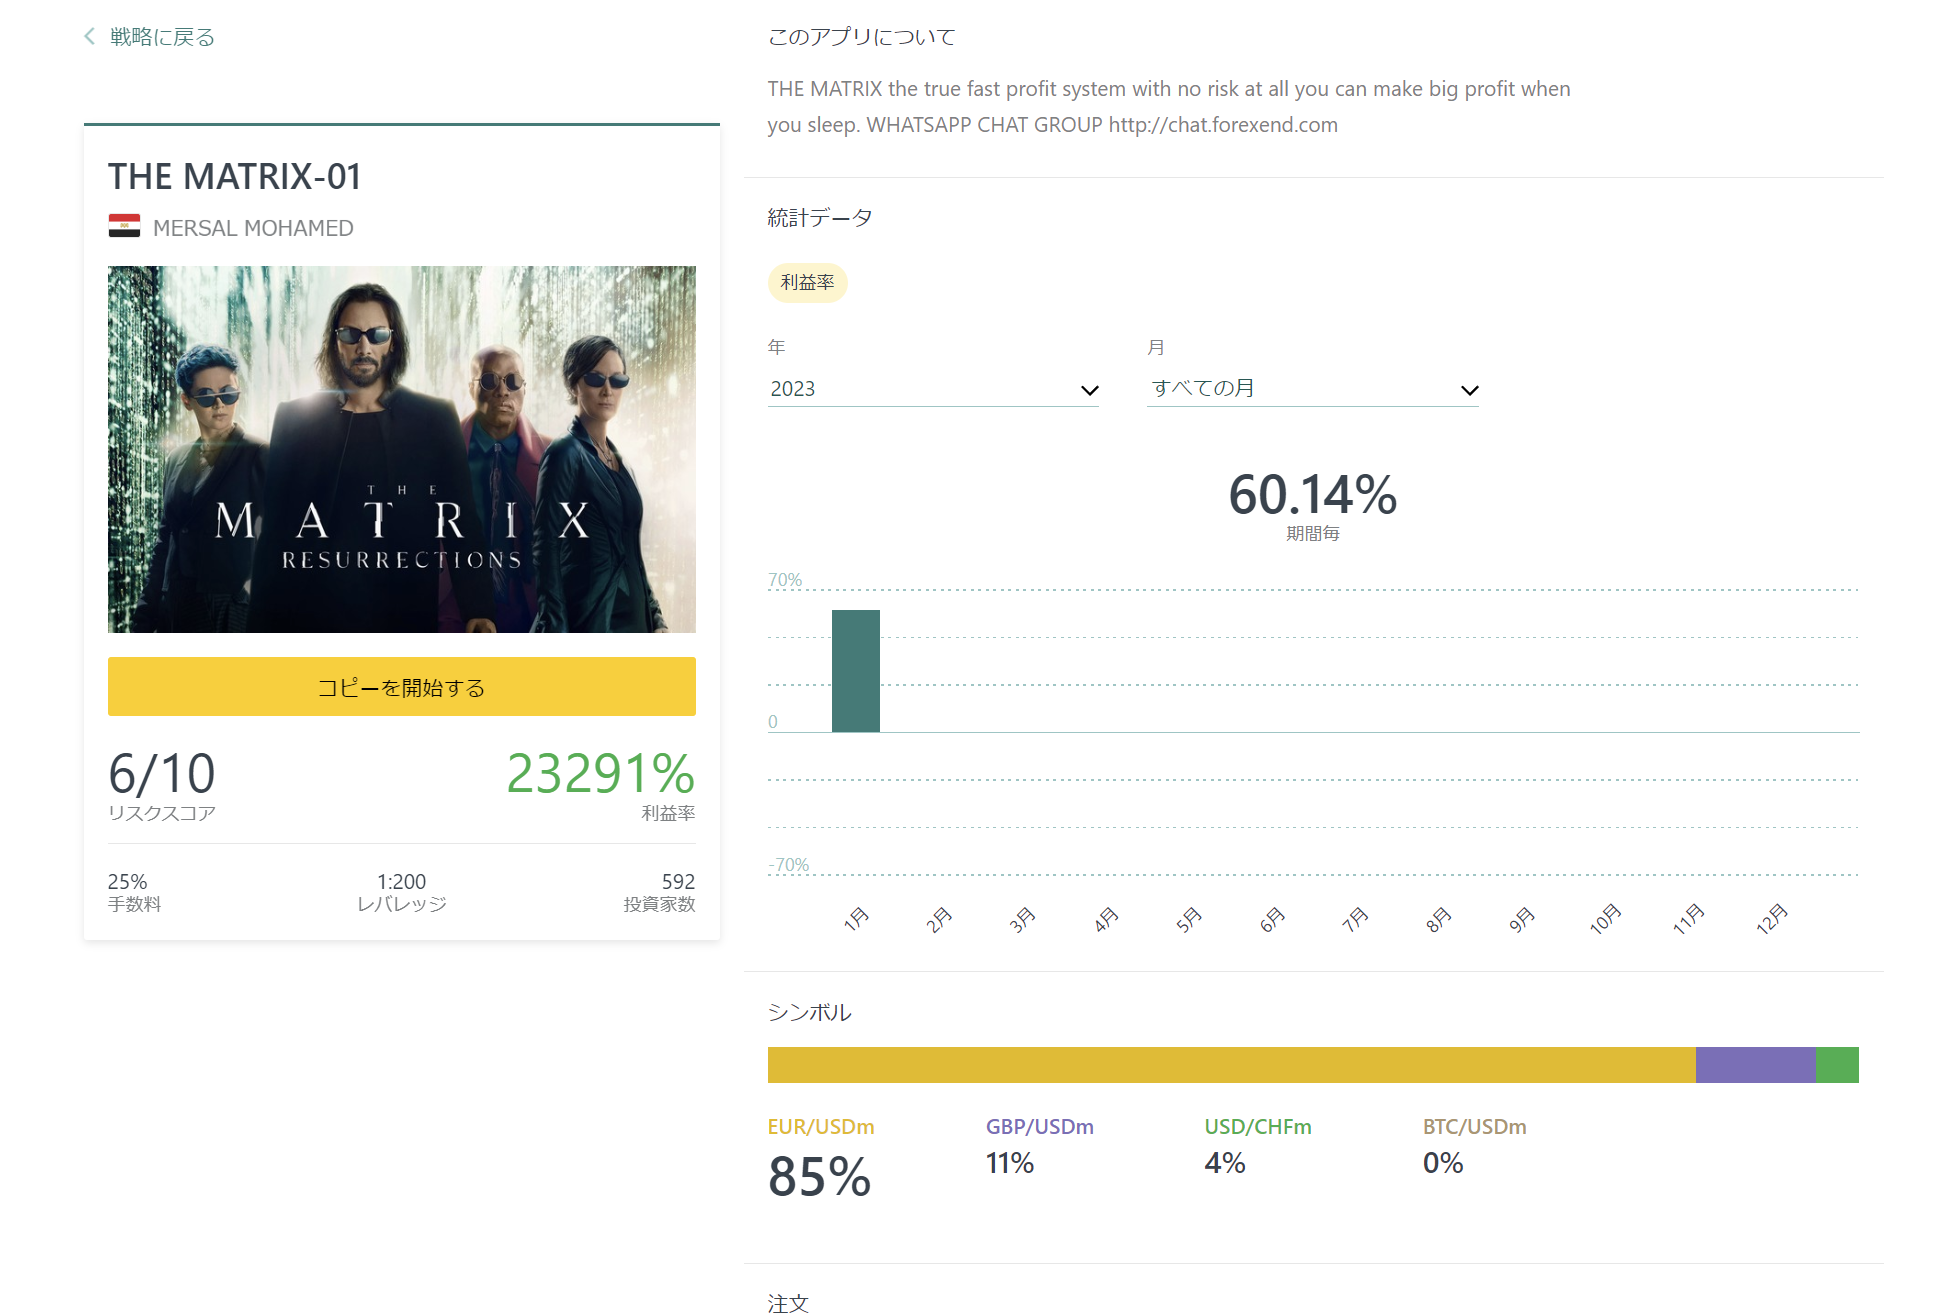Click the EUR/USDm symbol label

click(821, 1127)
